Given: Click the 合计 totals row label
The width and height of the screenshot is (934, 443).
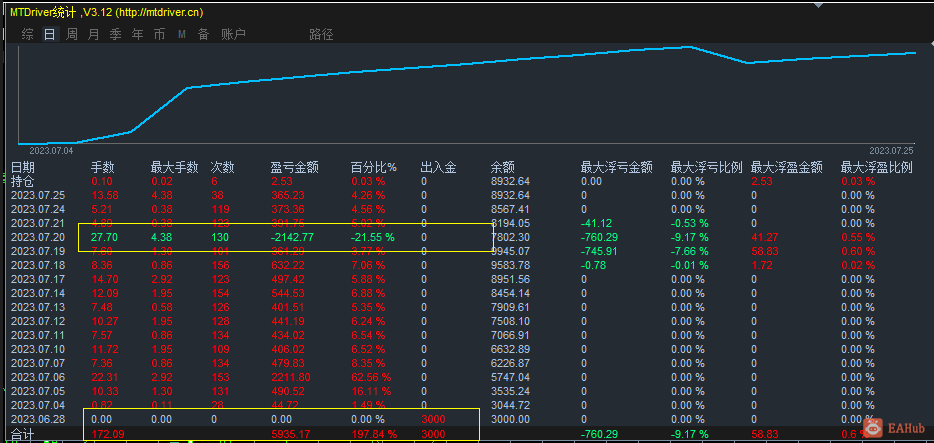Looking at the screenshot, I should pyautogui.click(x=22, y=435).
